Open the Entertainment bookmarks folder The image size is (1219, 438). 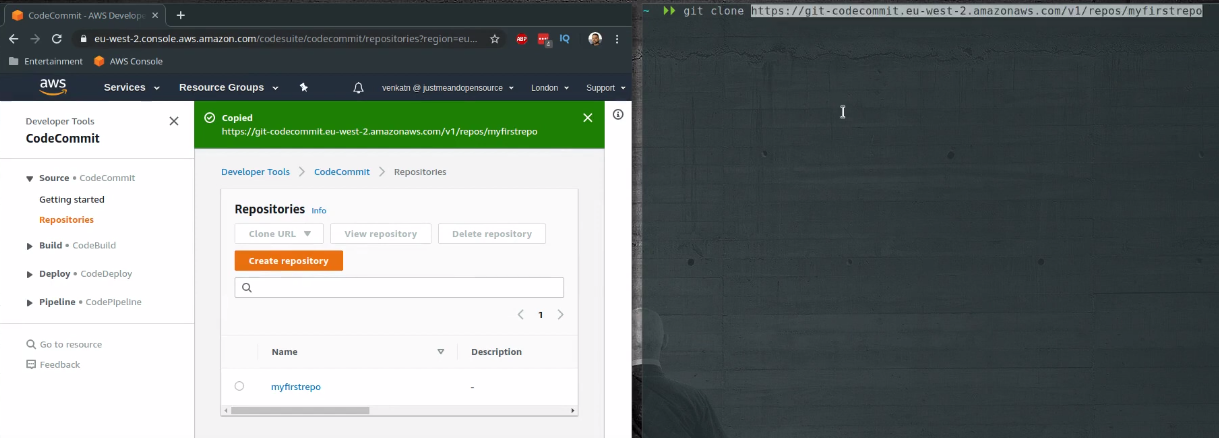pos(46,61)
